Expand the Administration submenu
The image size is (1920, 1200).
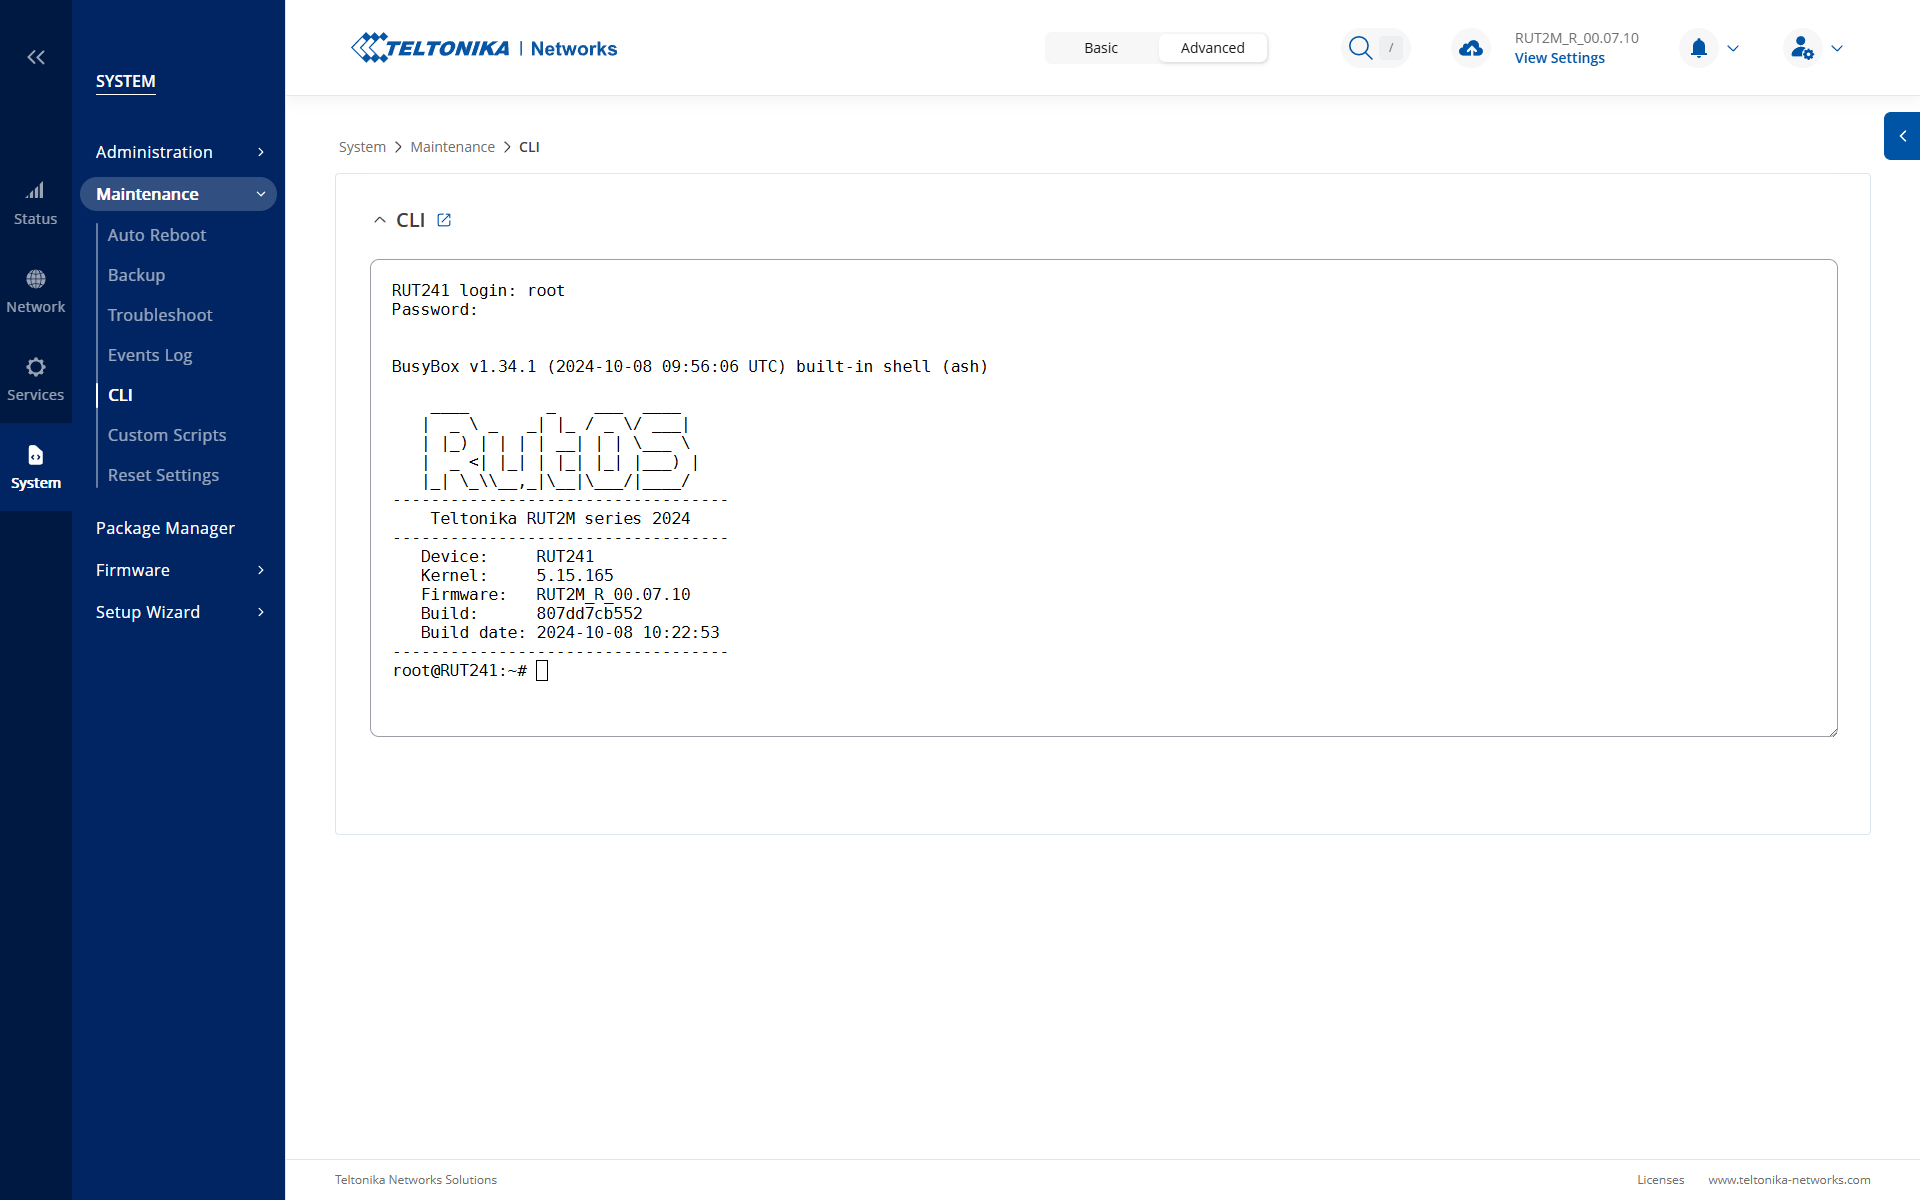(178, 152)
